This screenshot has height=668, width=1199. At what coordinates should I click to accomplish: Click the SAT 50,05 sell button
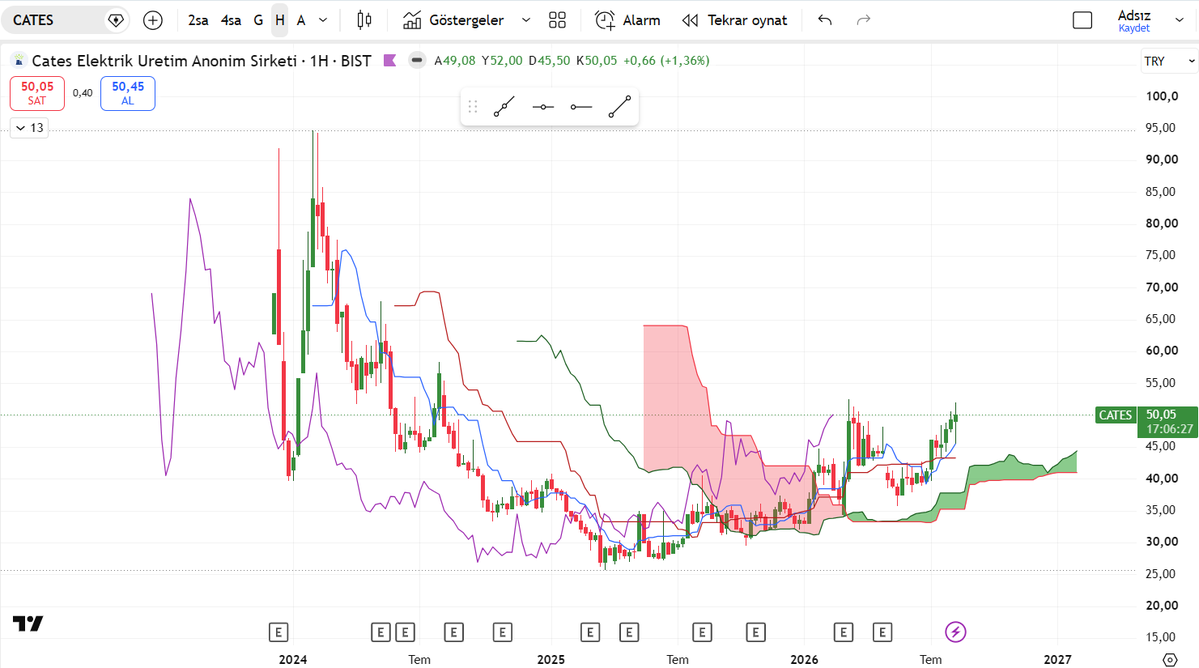coord(37,93)
